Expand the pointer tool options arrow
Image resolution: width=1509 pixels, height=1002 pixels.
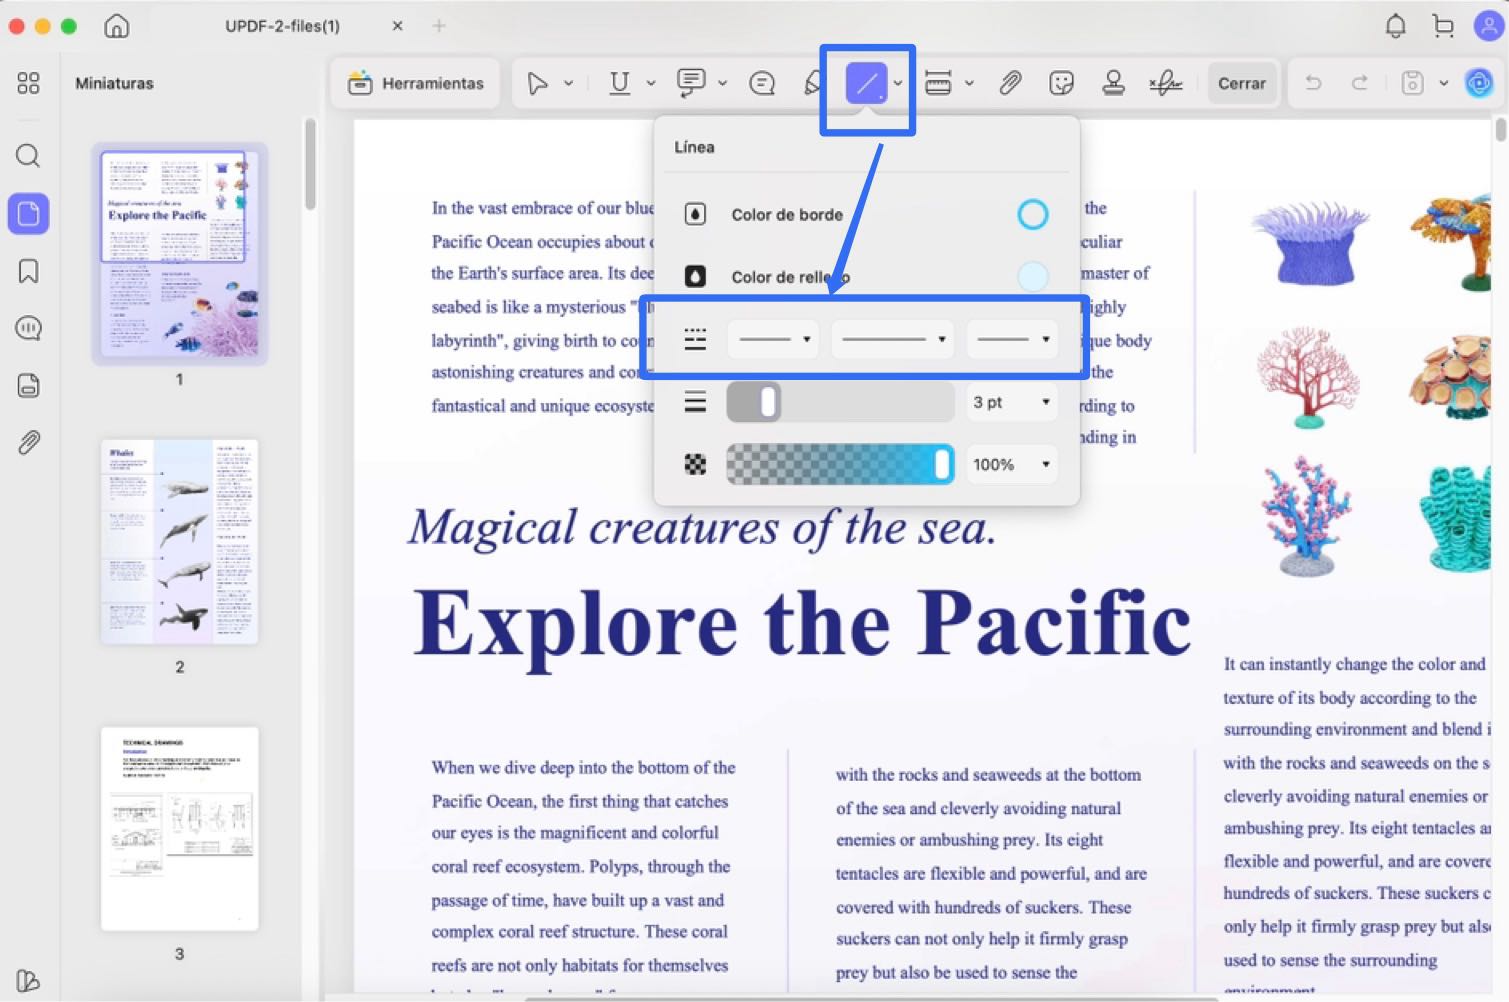(569, 84)
